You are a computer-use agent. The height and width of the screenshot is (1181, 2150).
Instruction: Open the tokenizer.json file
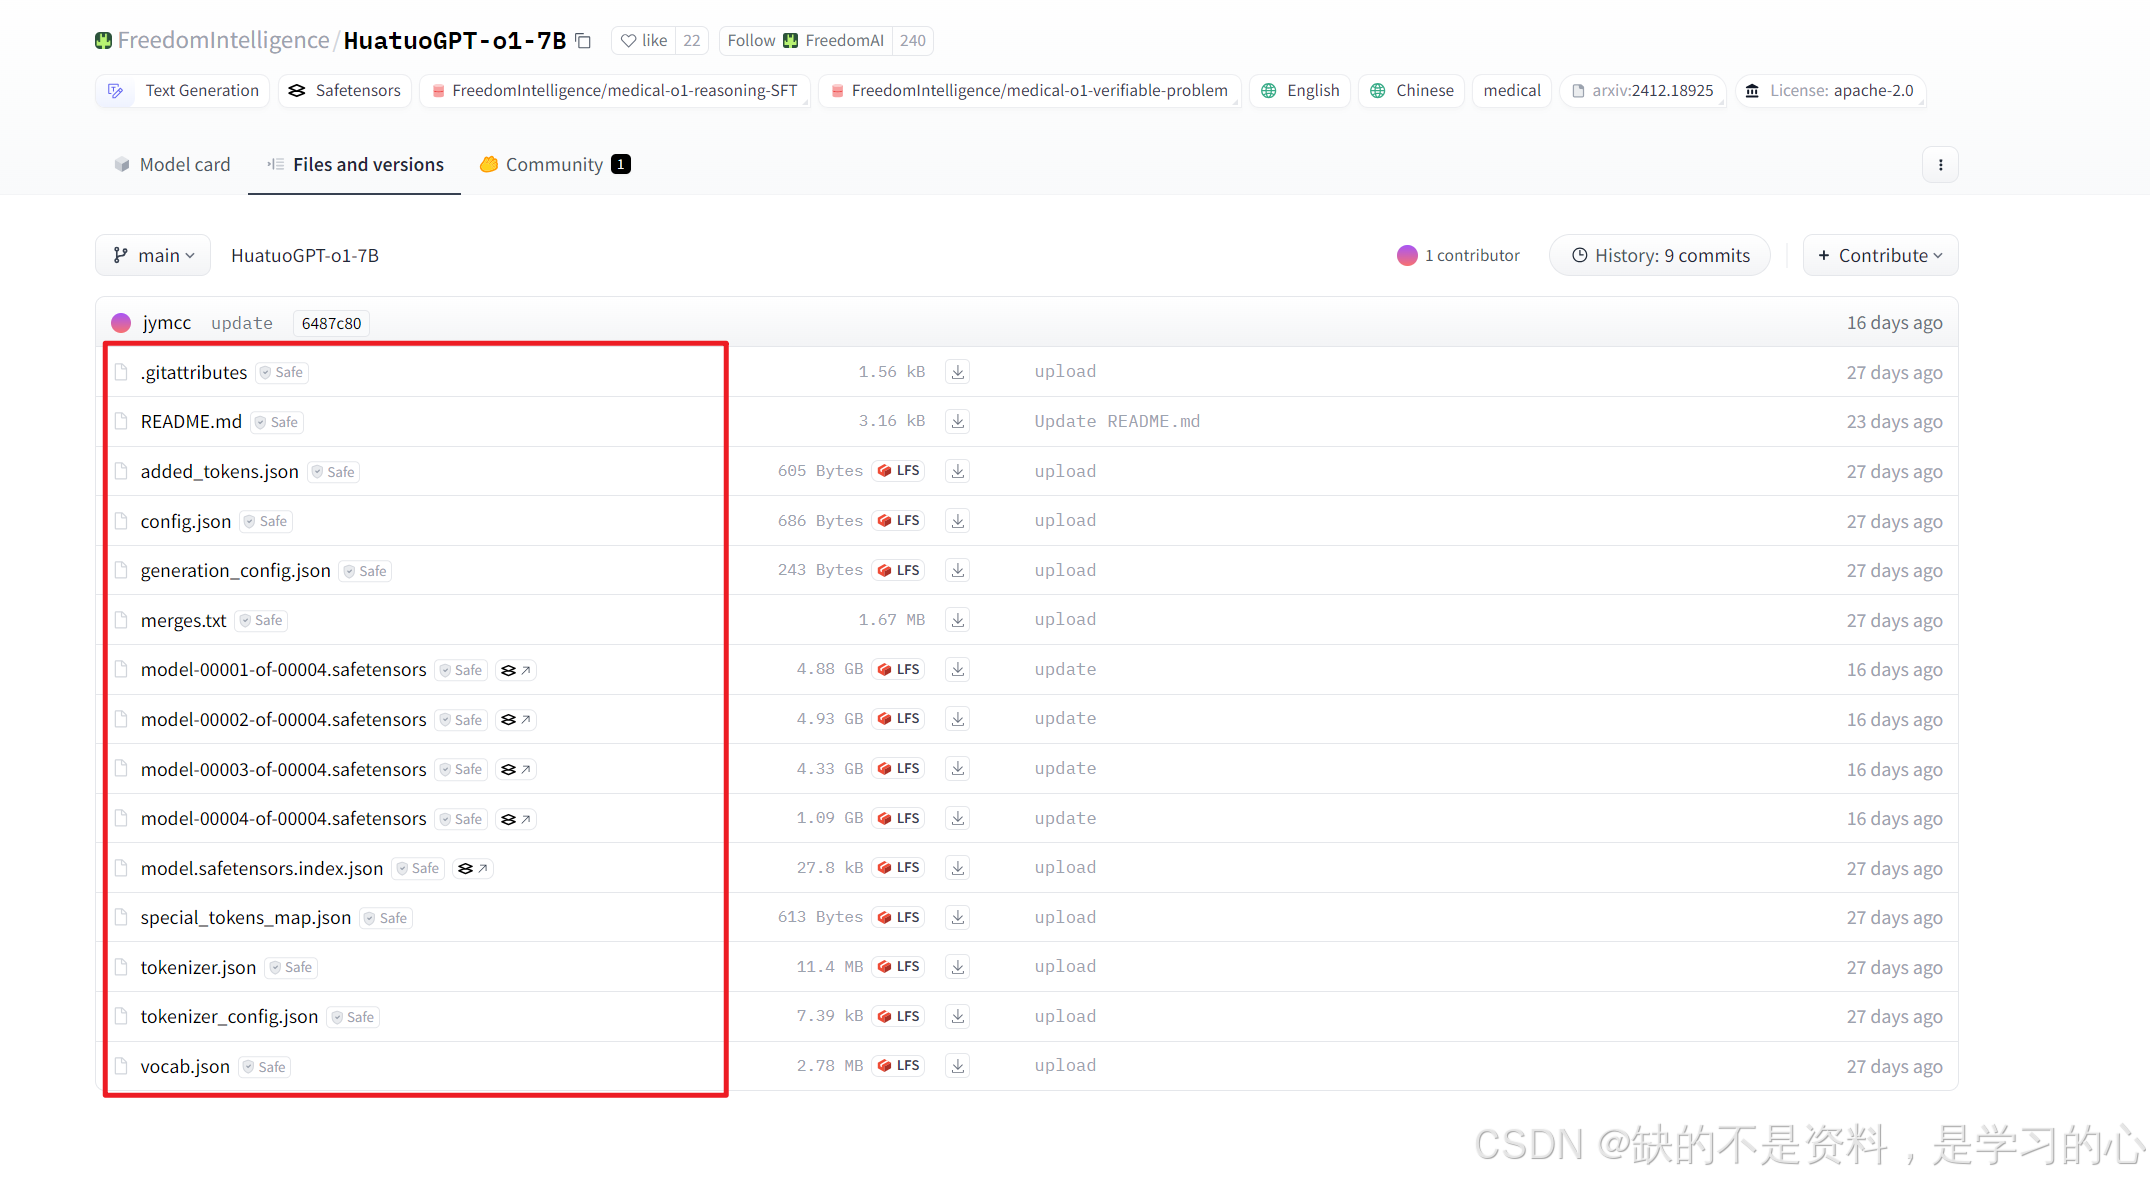[x=198, y=968]
